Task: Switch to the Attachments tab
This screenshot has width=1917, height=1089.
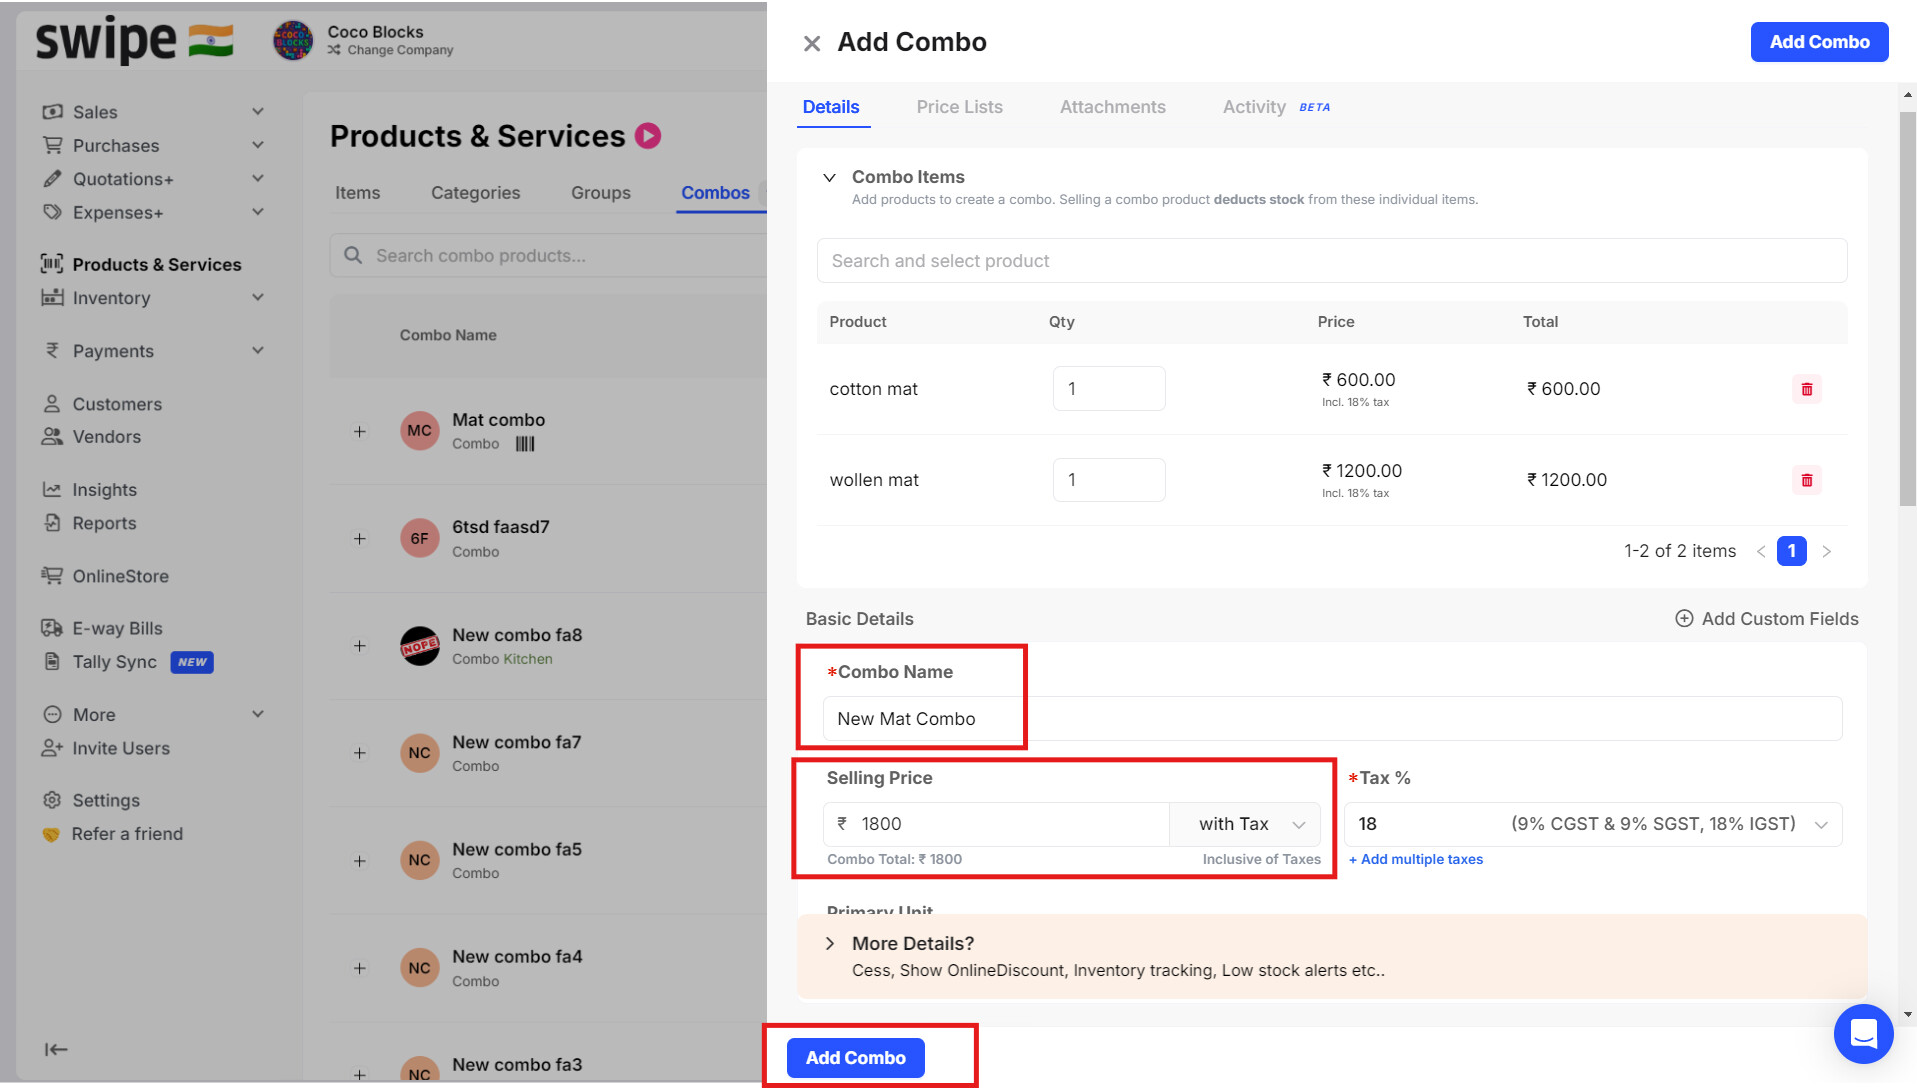Action: 1112,107
